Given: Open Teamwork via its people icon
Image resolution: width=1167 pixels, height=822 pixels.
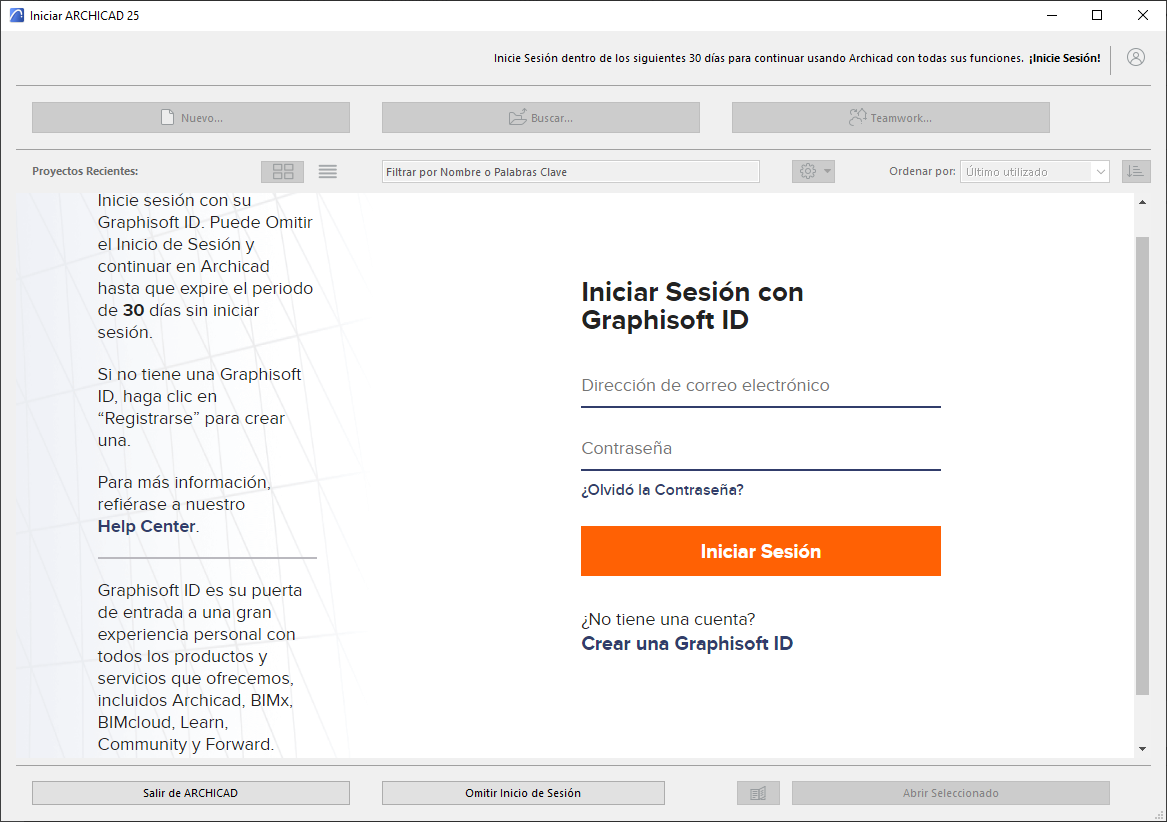Looking at the screenshot, I should coord(857,117).
